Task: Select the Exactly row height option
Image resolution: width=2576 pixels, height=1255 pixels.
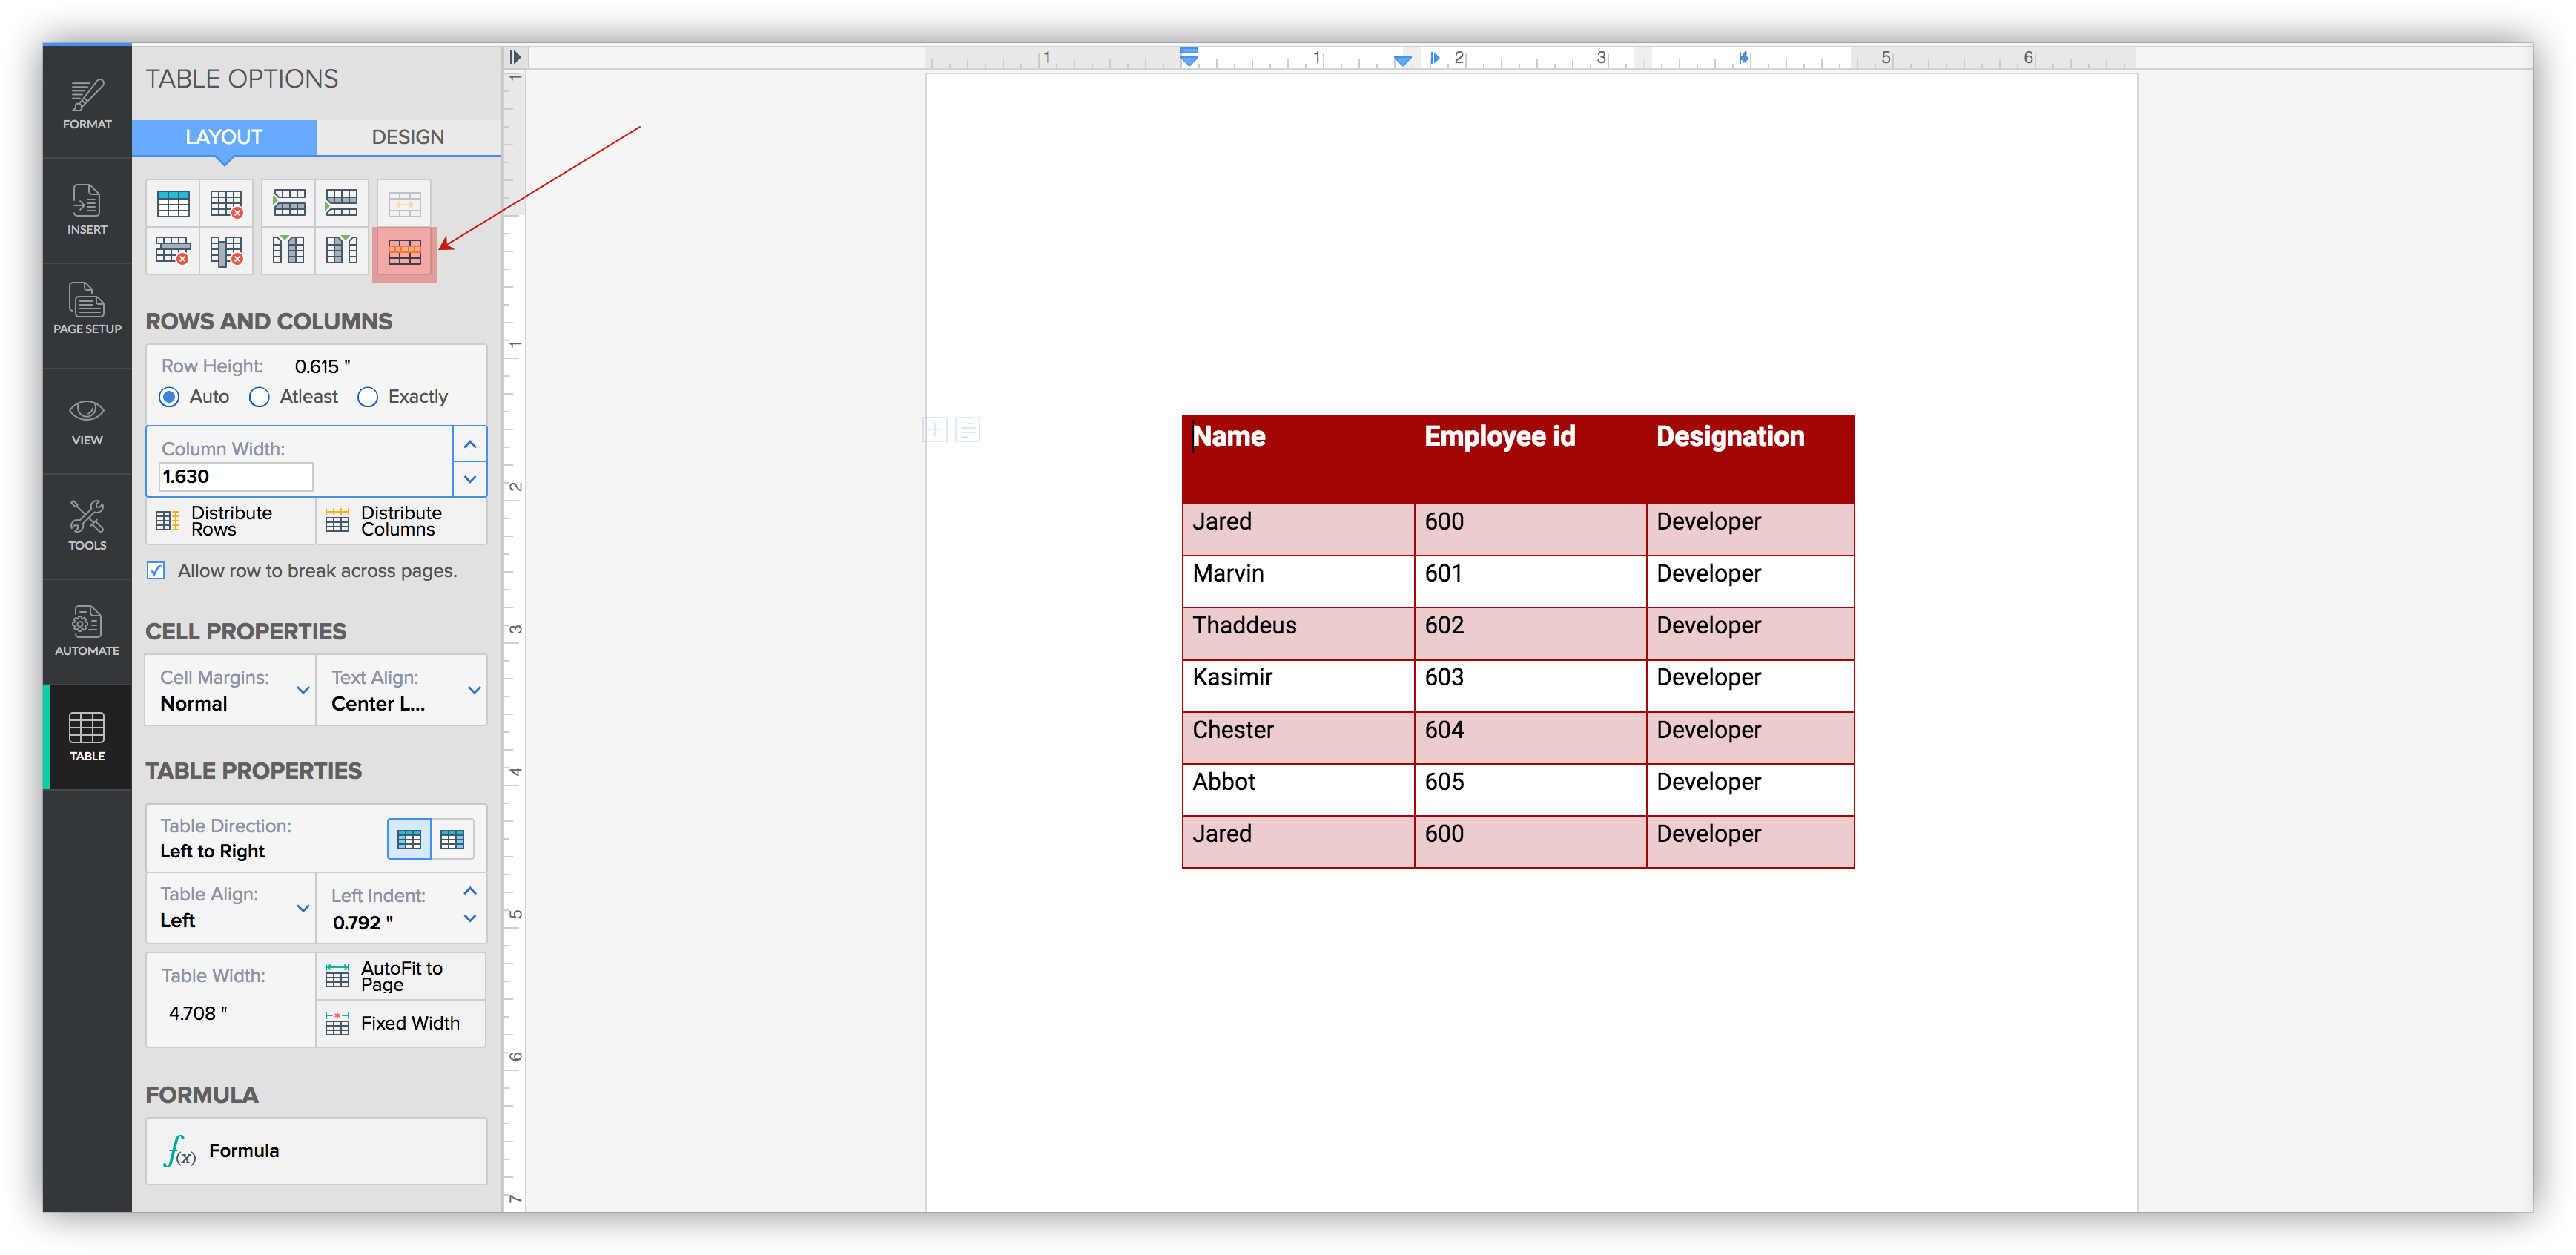Action: [368, 397]
